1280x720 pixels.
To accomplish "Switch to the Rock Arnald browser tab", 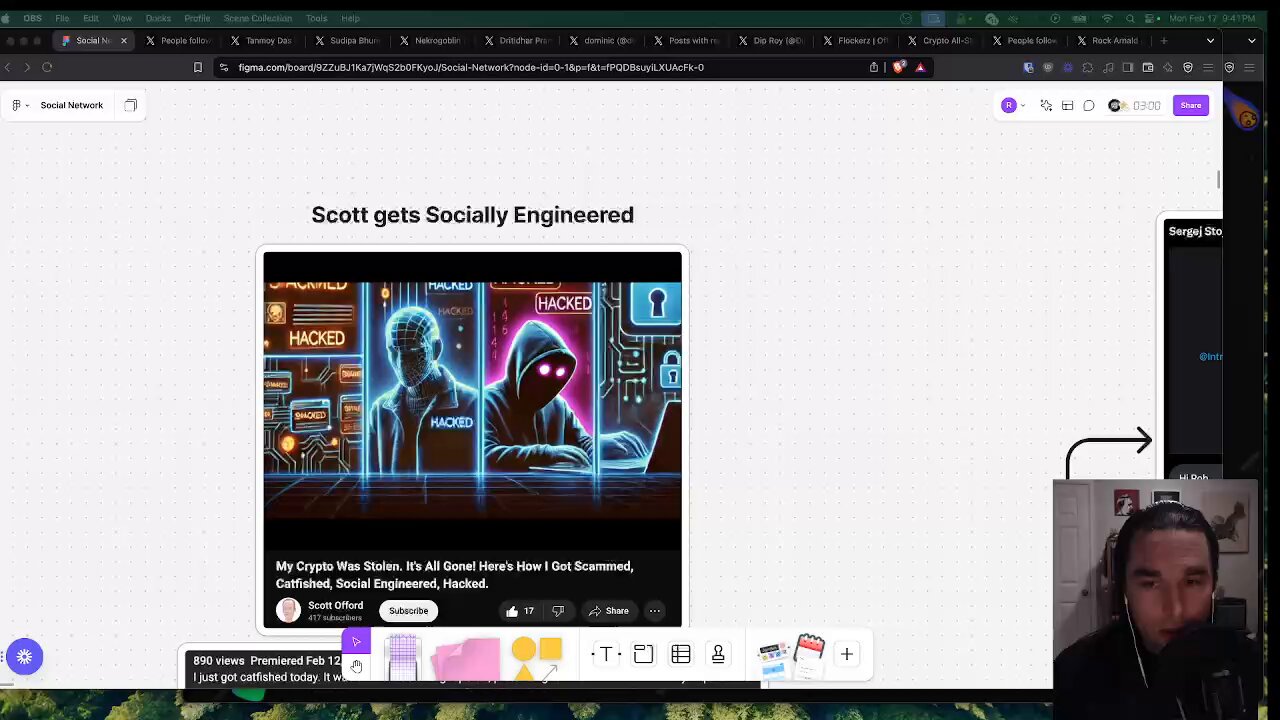I will [1108, 41].
